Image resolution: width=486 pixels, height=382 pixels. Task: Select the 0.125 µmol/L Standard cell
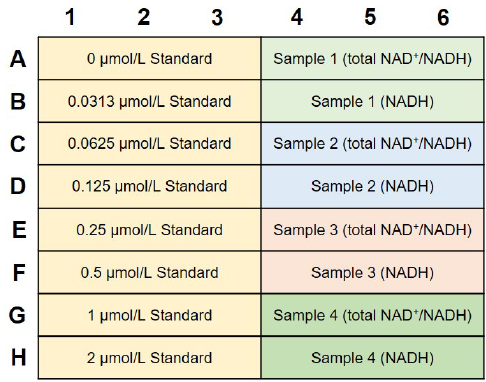click(150, 186)
